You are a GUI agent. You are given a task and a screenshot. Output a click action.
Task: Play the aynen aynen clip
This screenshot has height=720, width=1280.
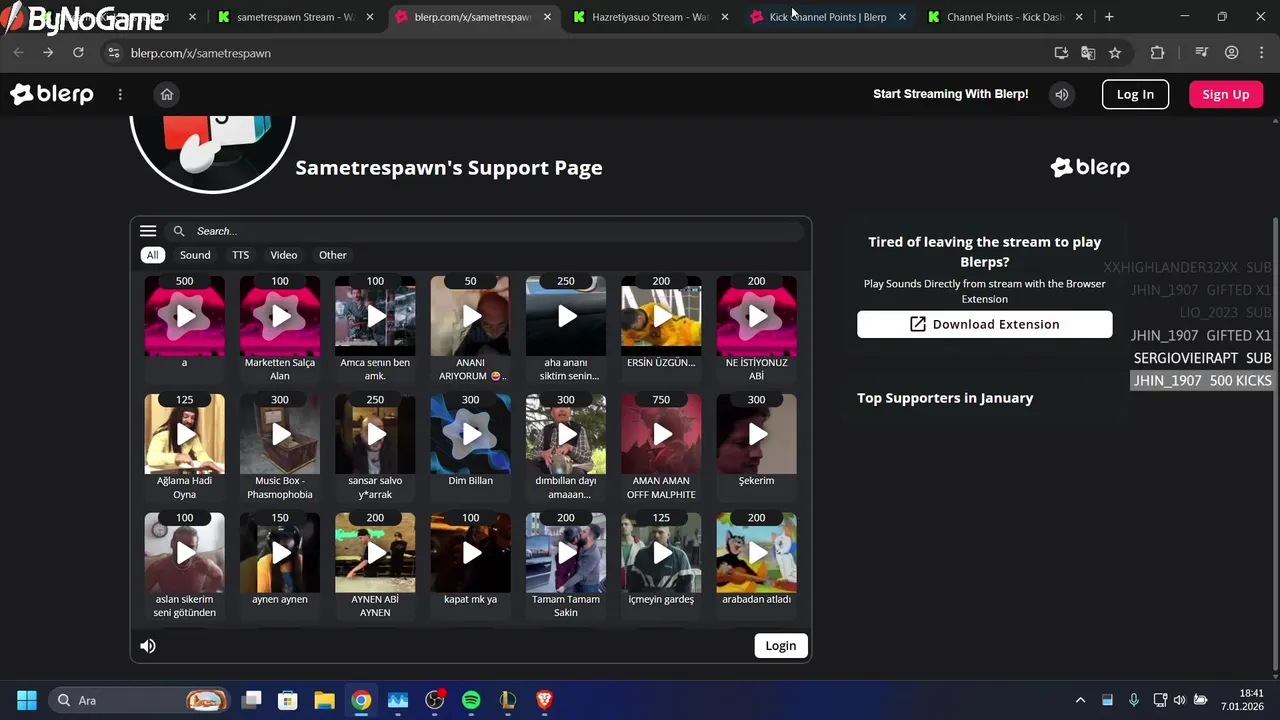point(280,553)
